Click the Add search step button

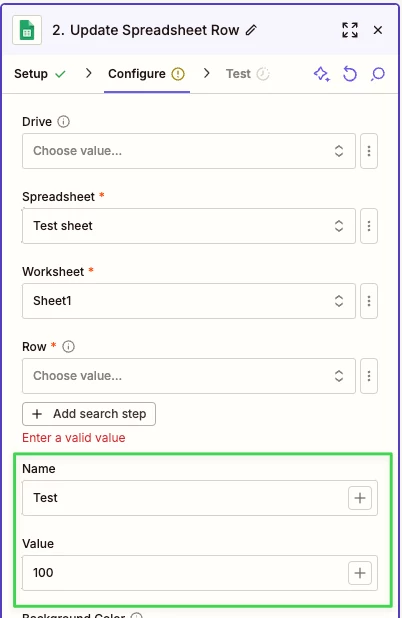pyautogui.click(x=89, y=414)
